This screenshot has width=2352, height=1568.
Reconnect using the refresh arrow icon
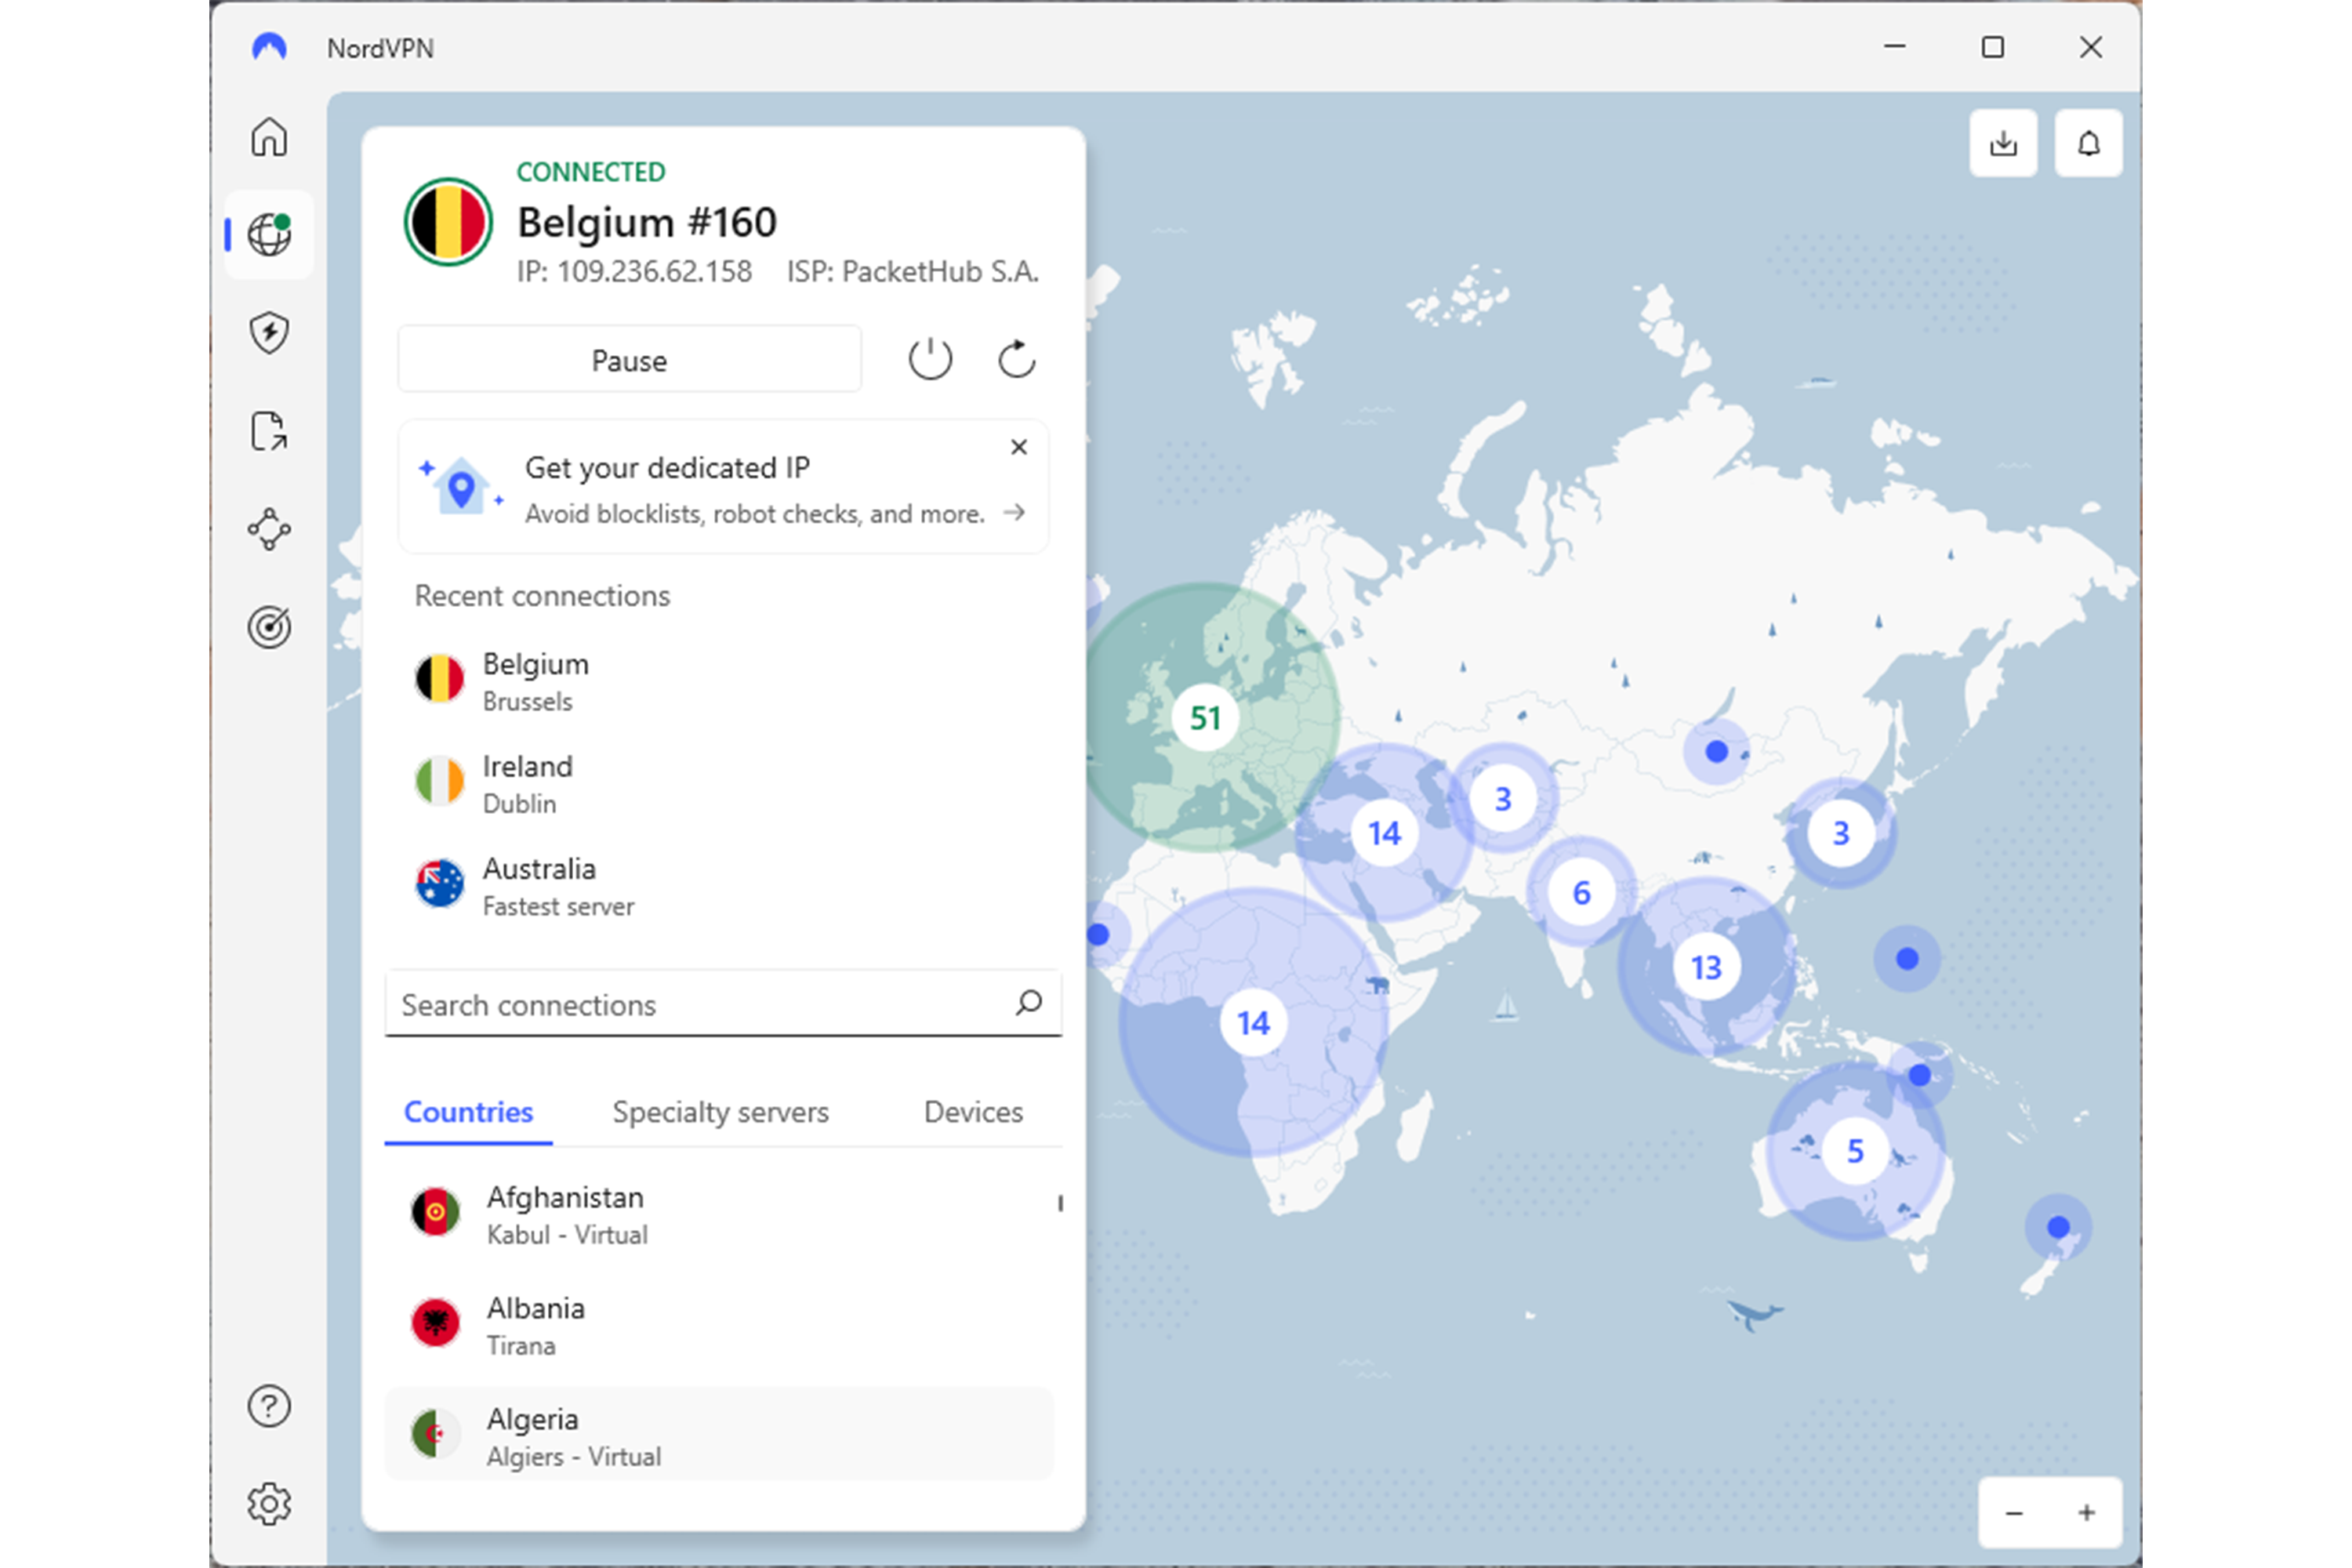[1016, 359]
